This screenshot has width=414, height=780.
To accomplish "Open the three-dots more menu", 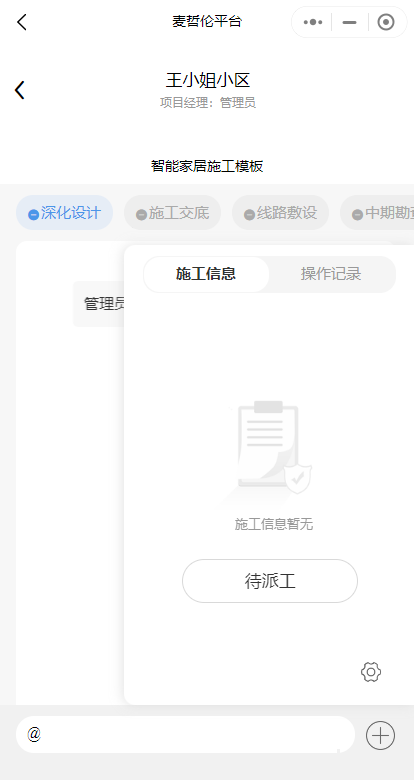I will pos(312,22).
